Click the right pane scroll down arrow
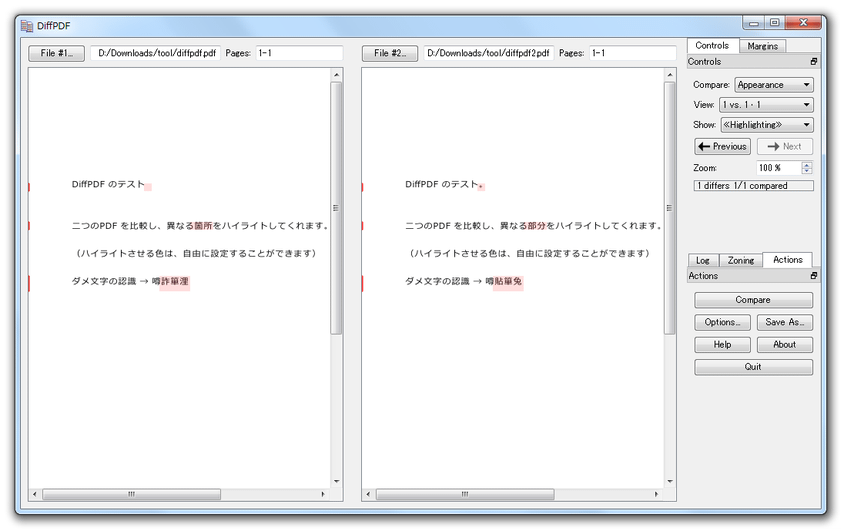 pyautogui.click(x=670, y=482)
